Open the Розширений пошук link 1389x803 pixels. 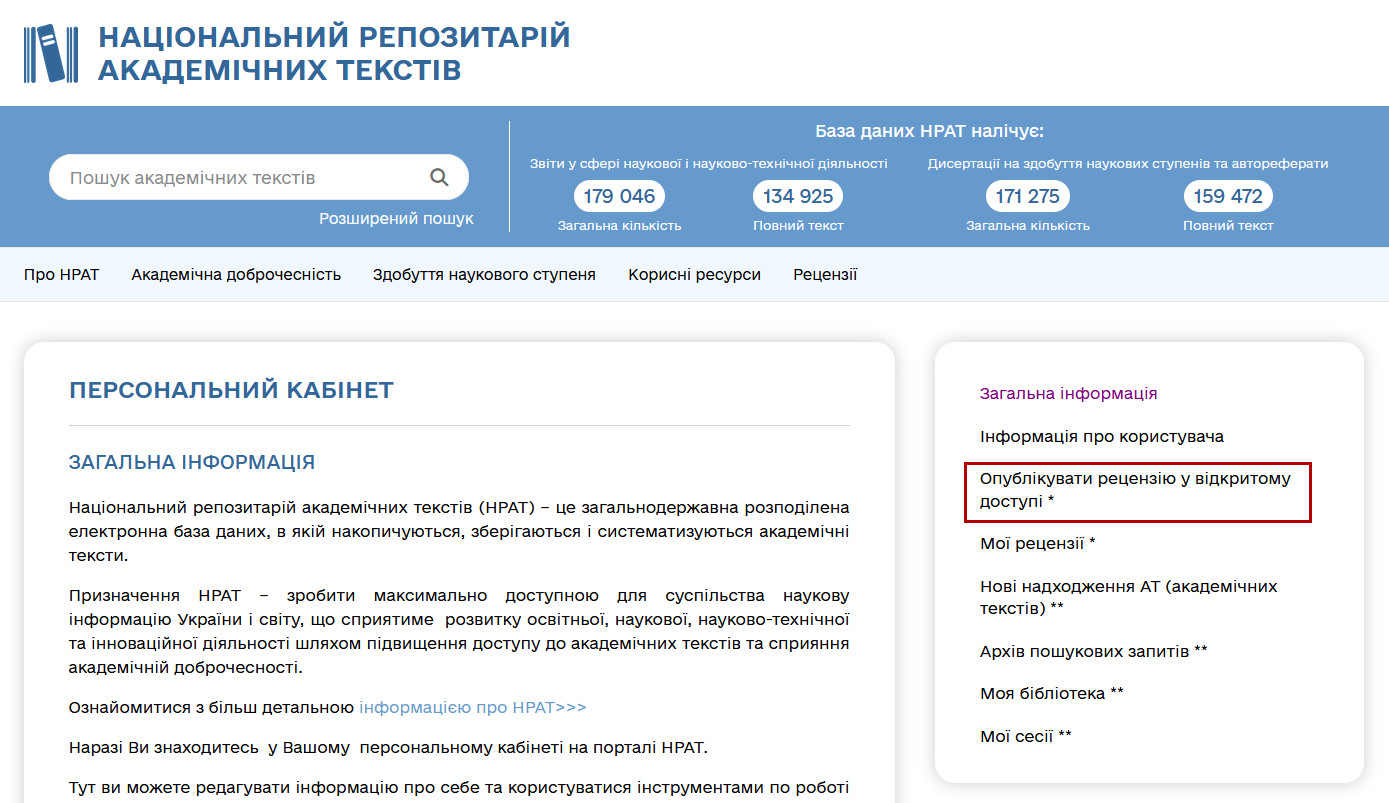[396, 218]
